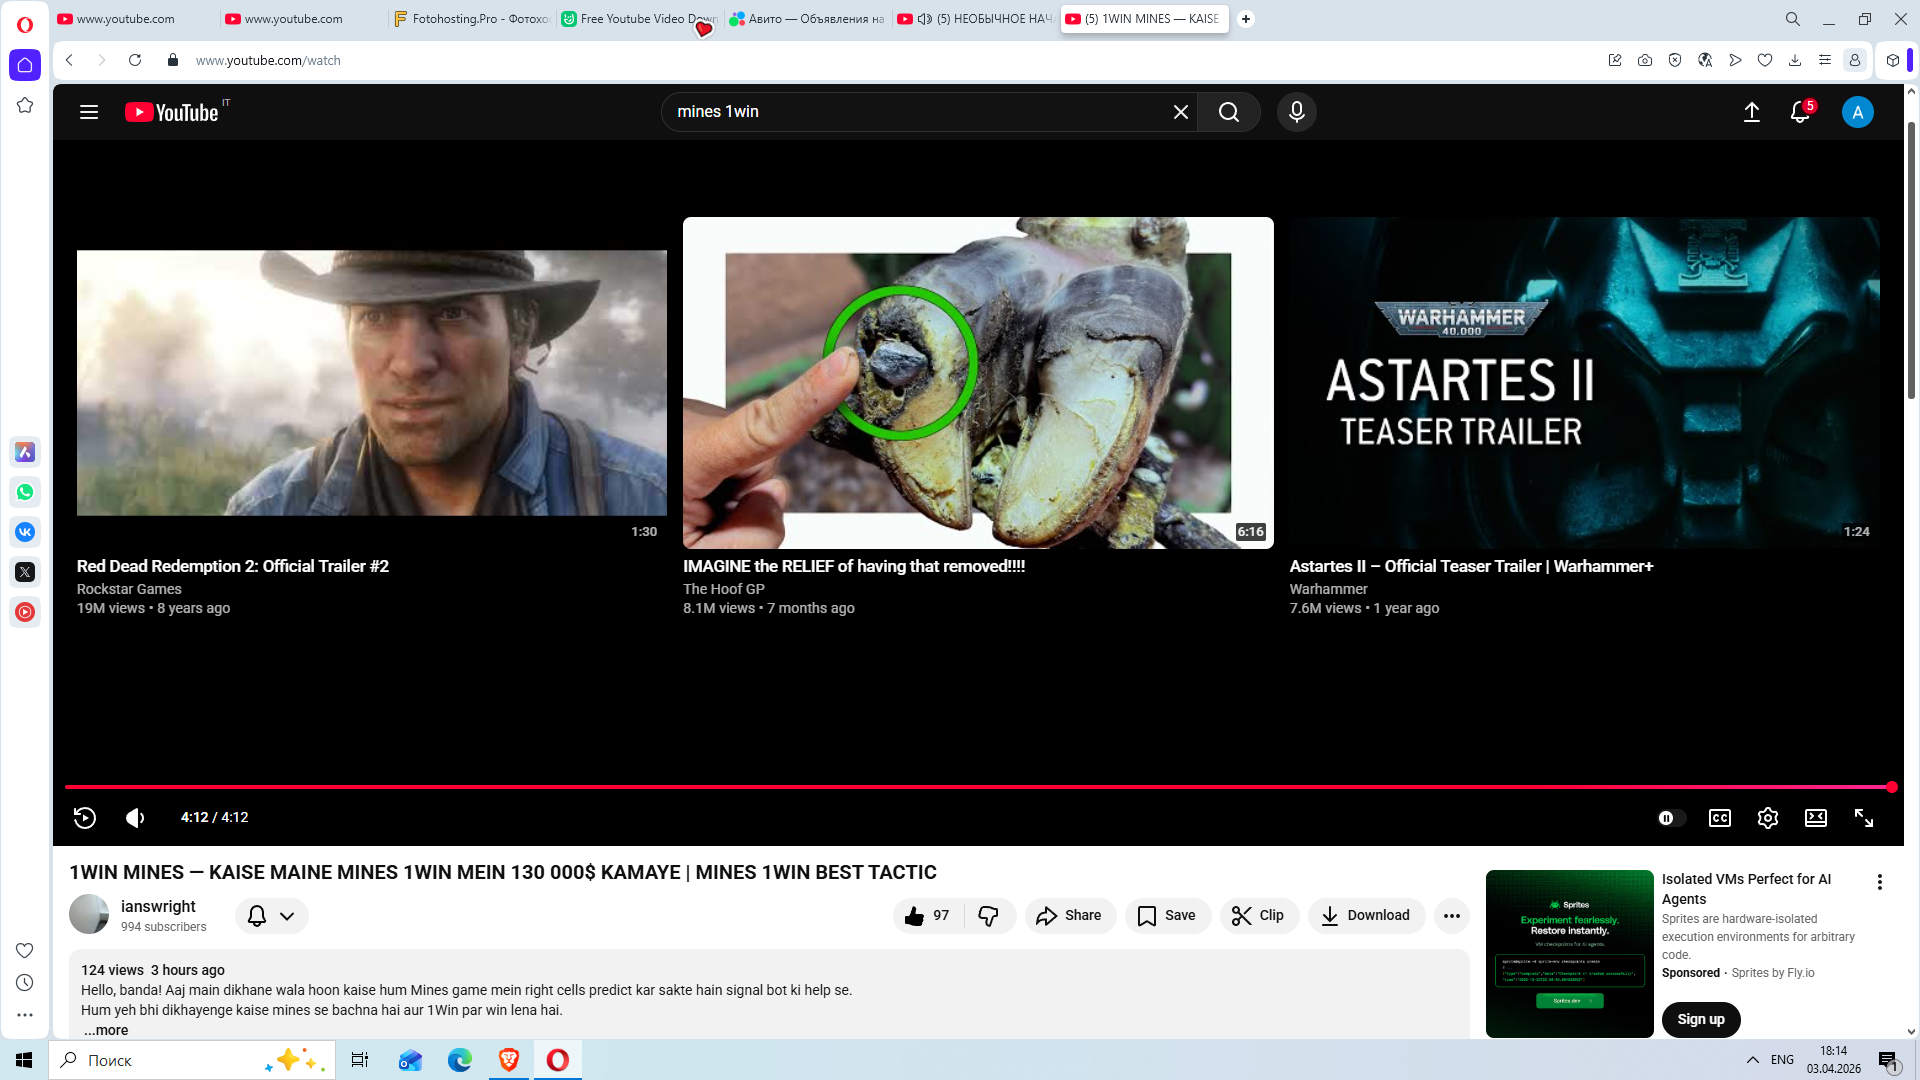
Task: Switch to the Fotohosting.Pro tab
Action: click(470, 19)
